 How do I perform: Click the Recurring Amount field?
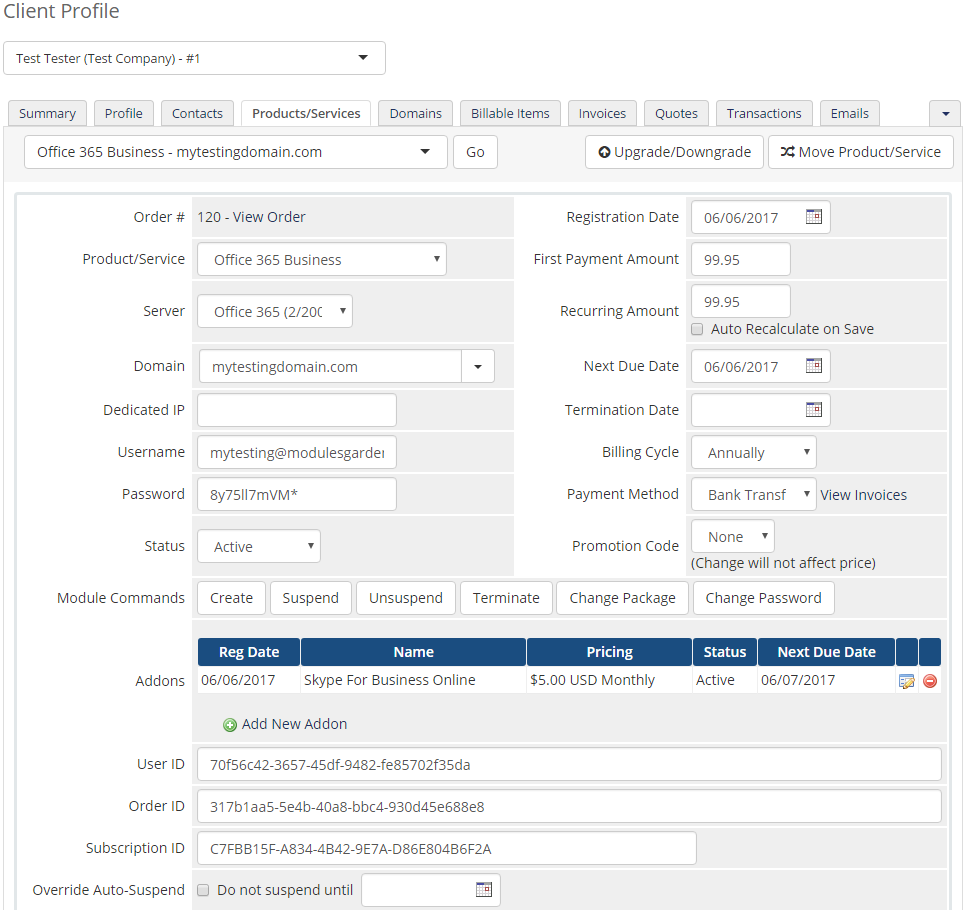point(740,301)
